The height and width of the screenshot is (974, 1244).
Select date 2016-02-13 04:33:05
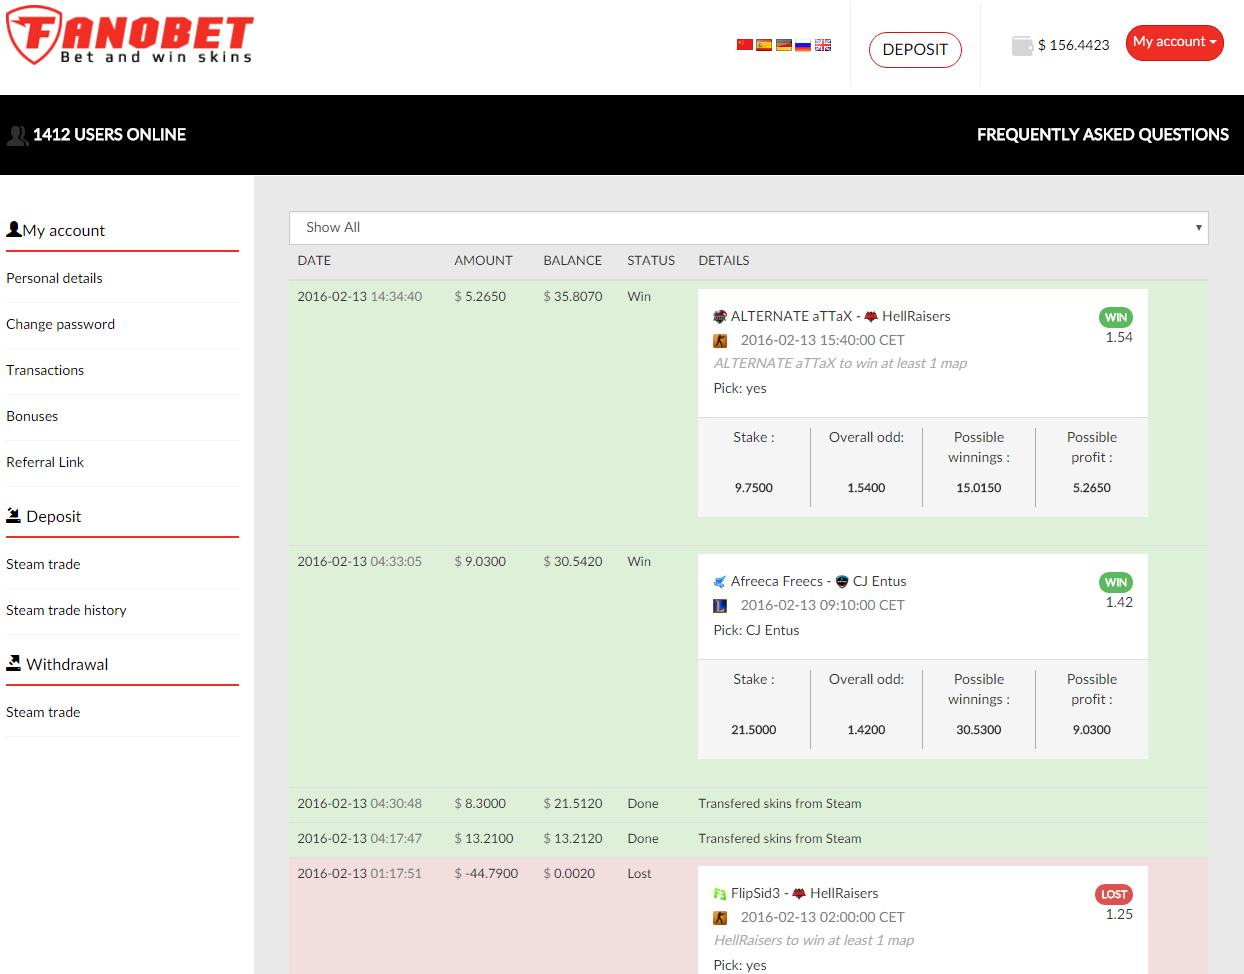click(x=360, y=561)
